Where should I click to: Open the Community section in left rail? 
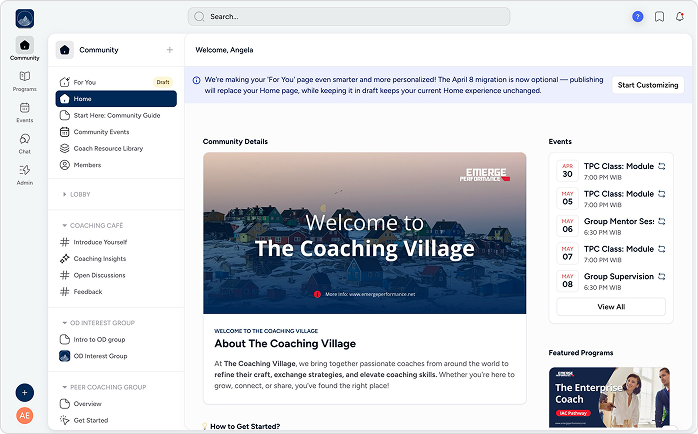[24, 49]
